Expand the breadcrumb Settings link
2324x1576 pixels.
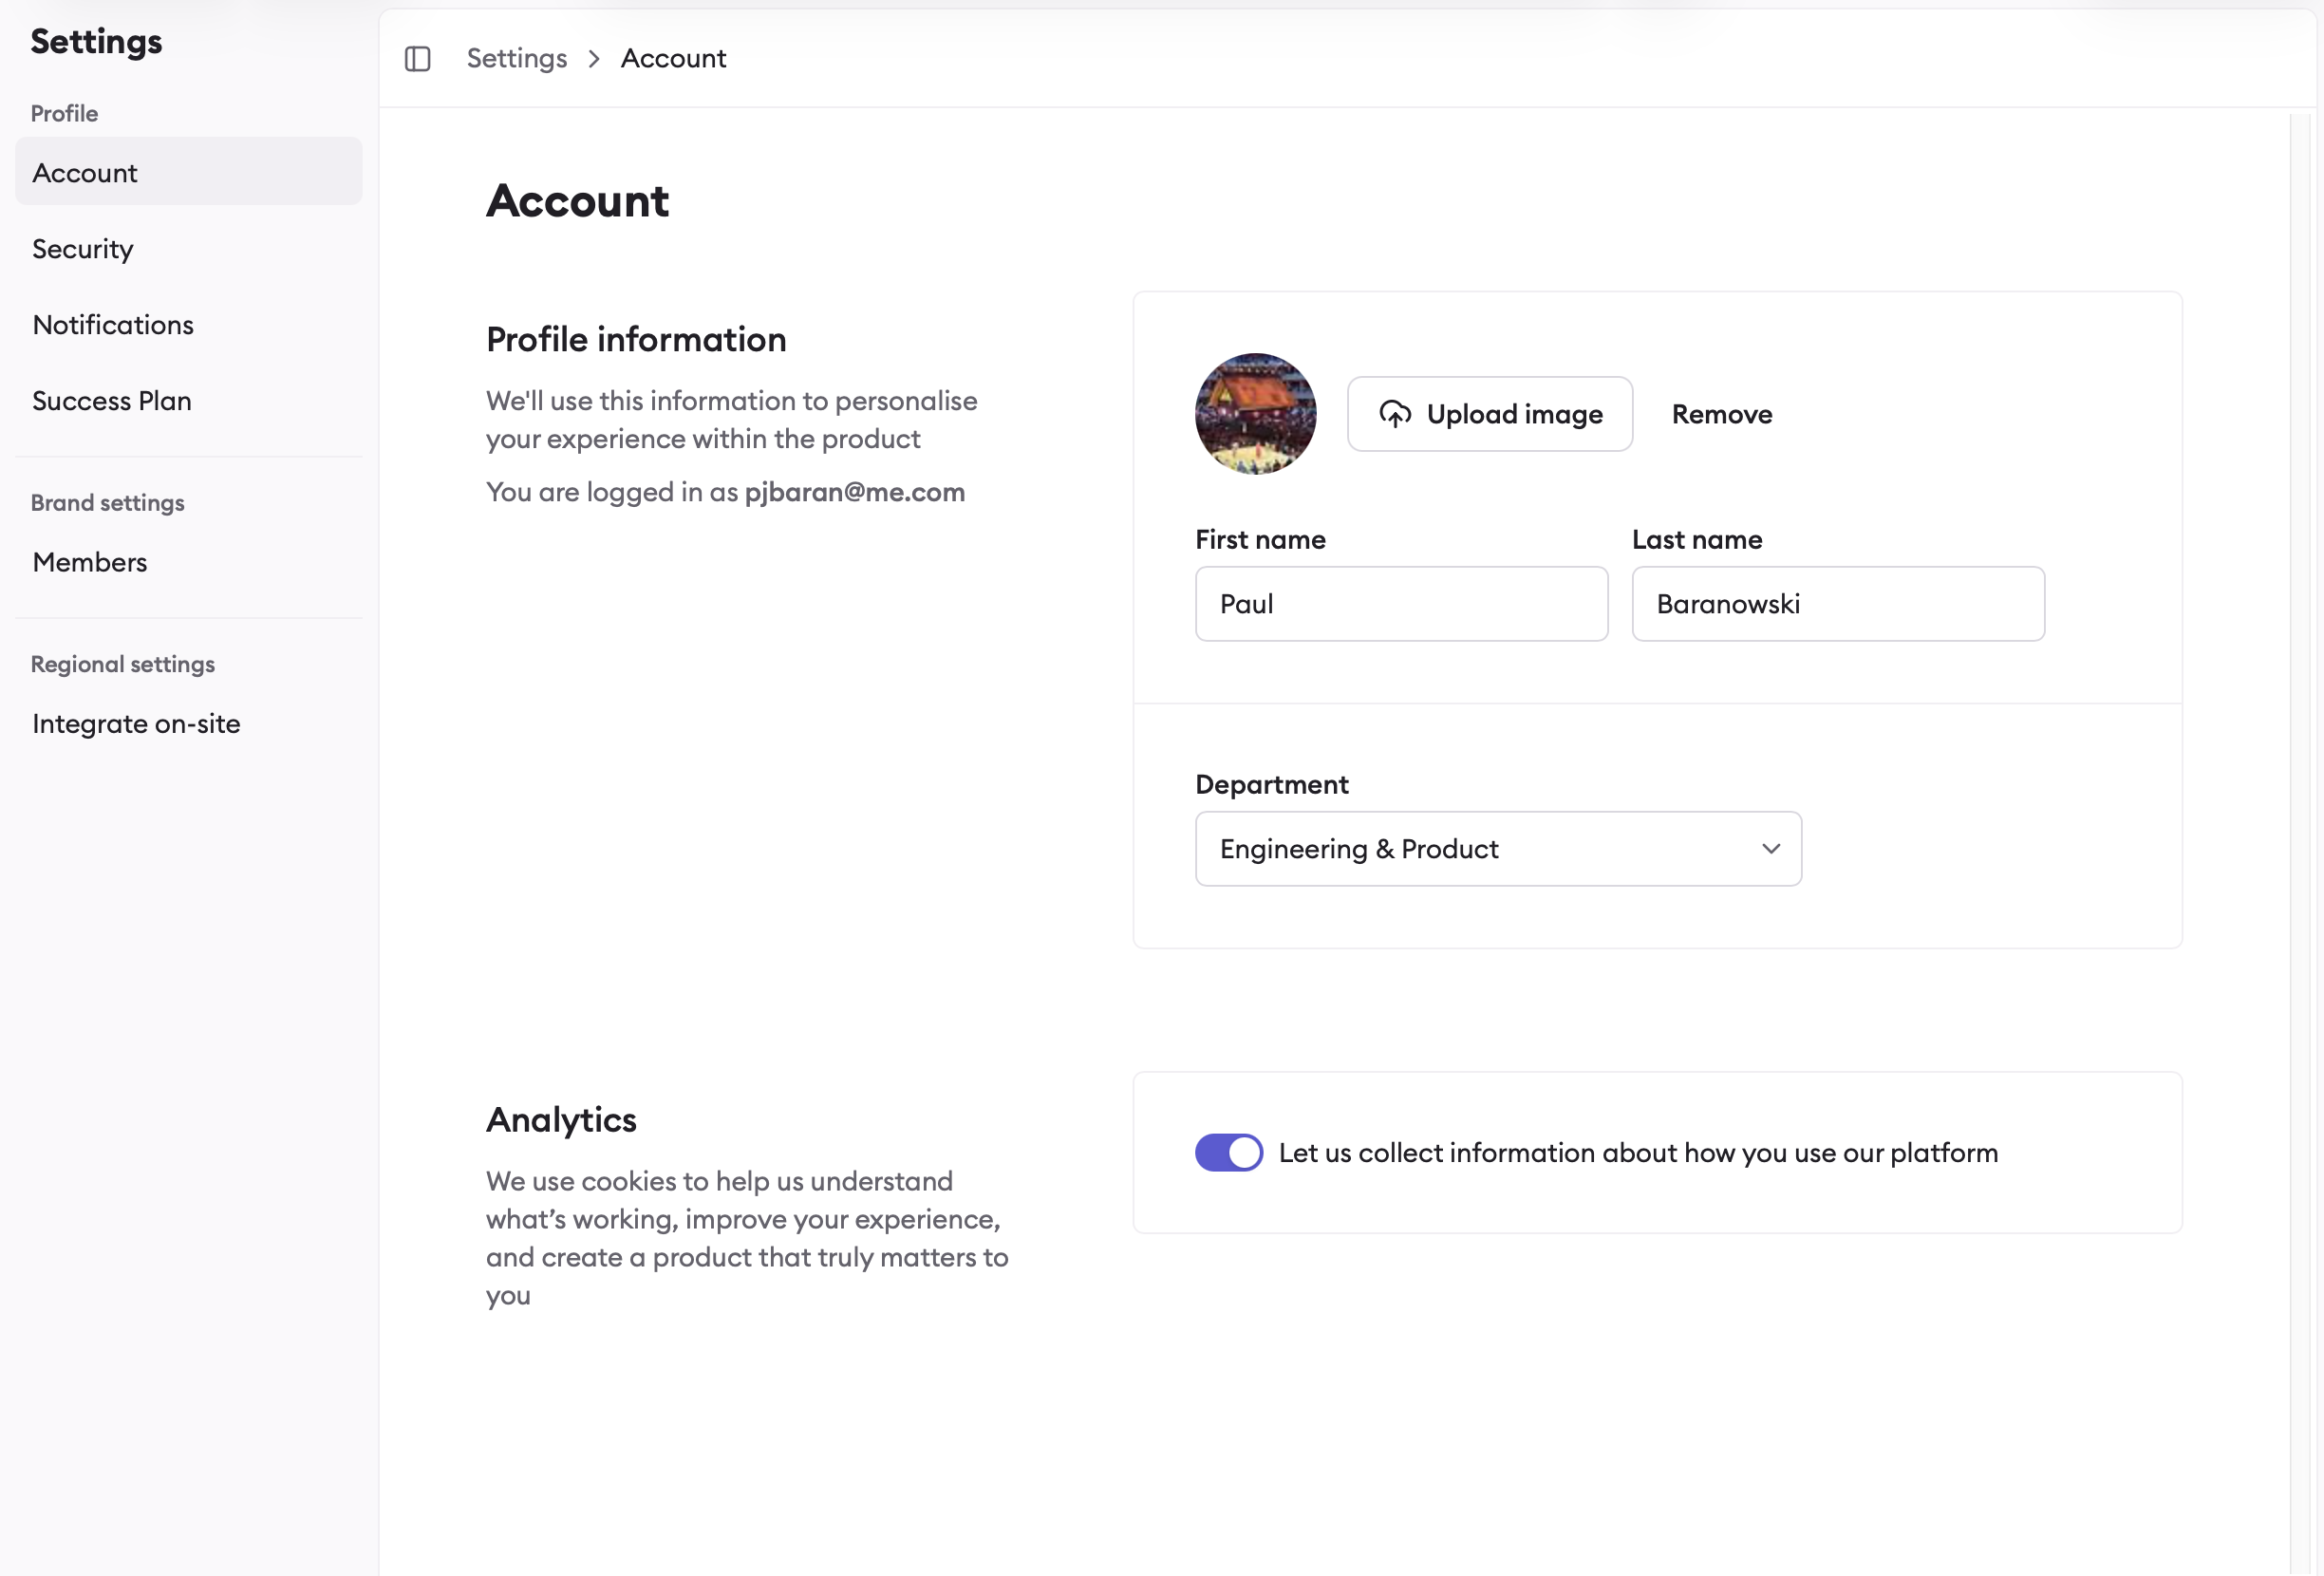click(516, 58)
